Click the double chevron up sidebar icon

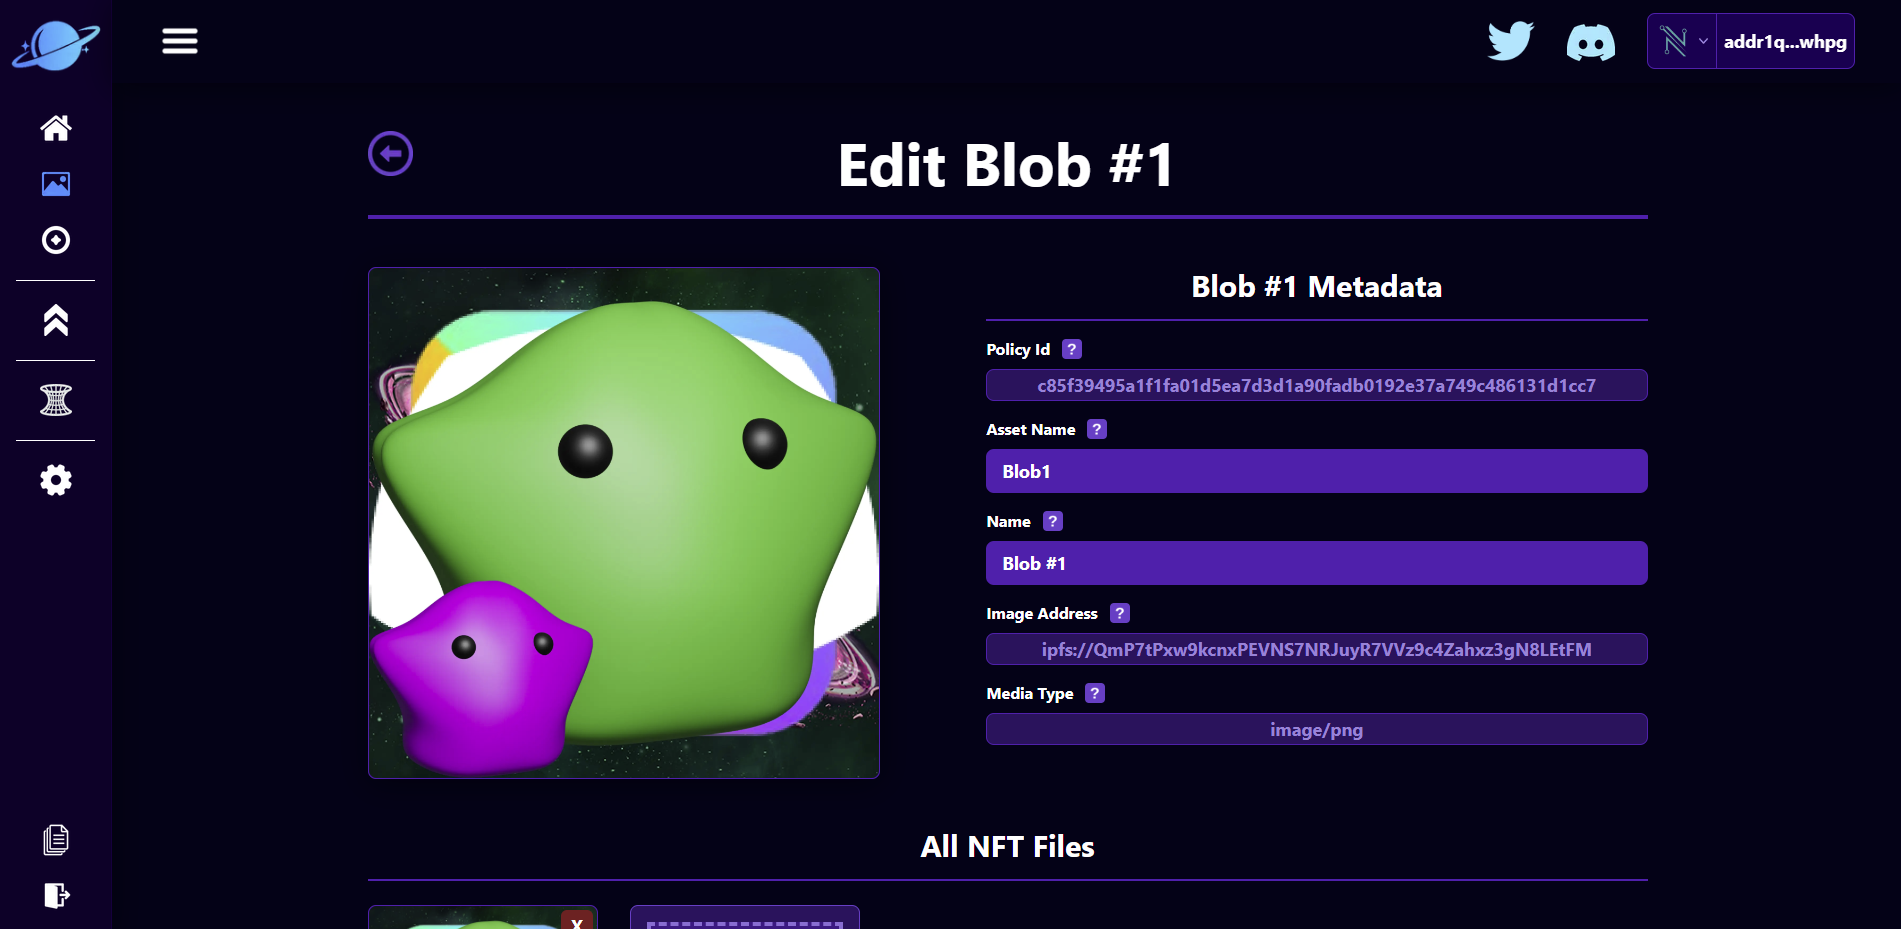56,320
